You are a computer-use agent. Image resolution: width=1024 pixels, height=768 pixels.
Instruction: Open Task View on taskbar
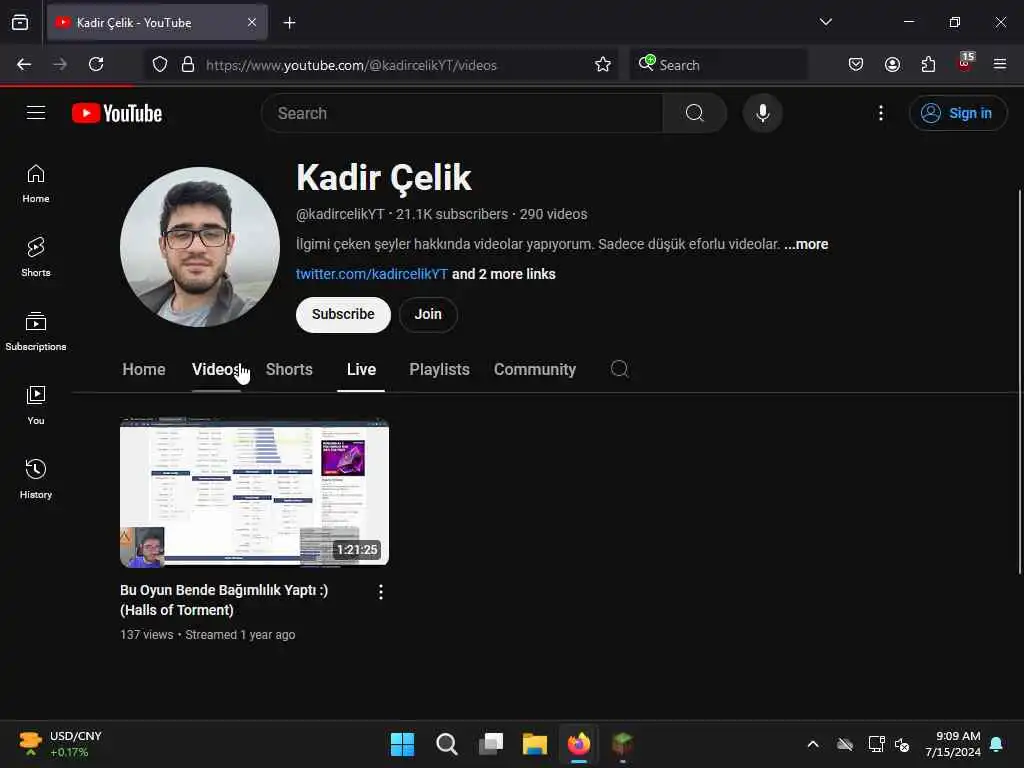click(490, 744)
